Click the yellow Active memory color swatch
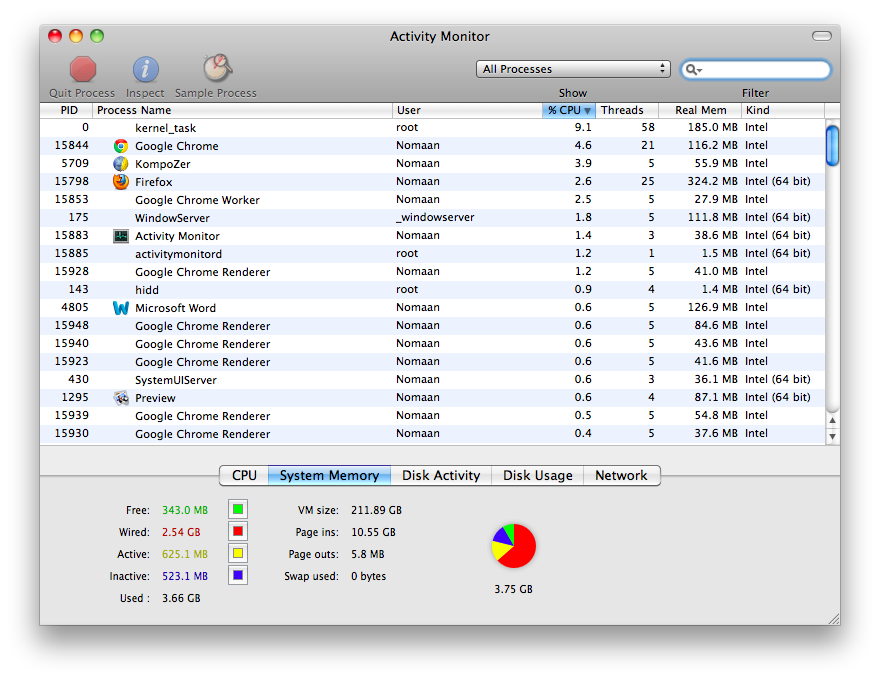 click(238, 553)
